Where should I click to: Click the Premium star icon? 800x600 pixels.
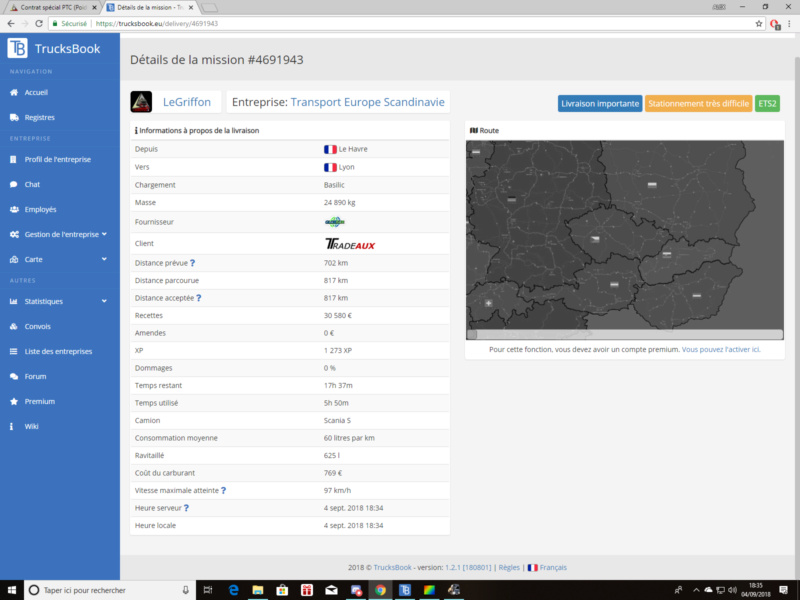[14, 401]
